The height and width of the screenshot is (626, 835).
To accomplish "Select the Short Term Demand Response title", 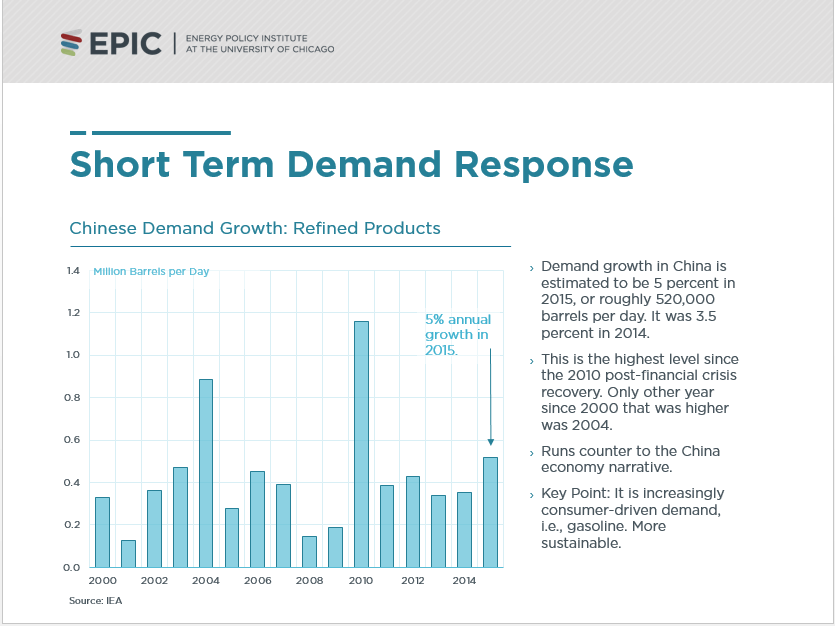I will 351,164.
